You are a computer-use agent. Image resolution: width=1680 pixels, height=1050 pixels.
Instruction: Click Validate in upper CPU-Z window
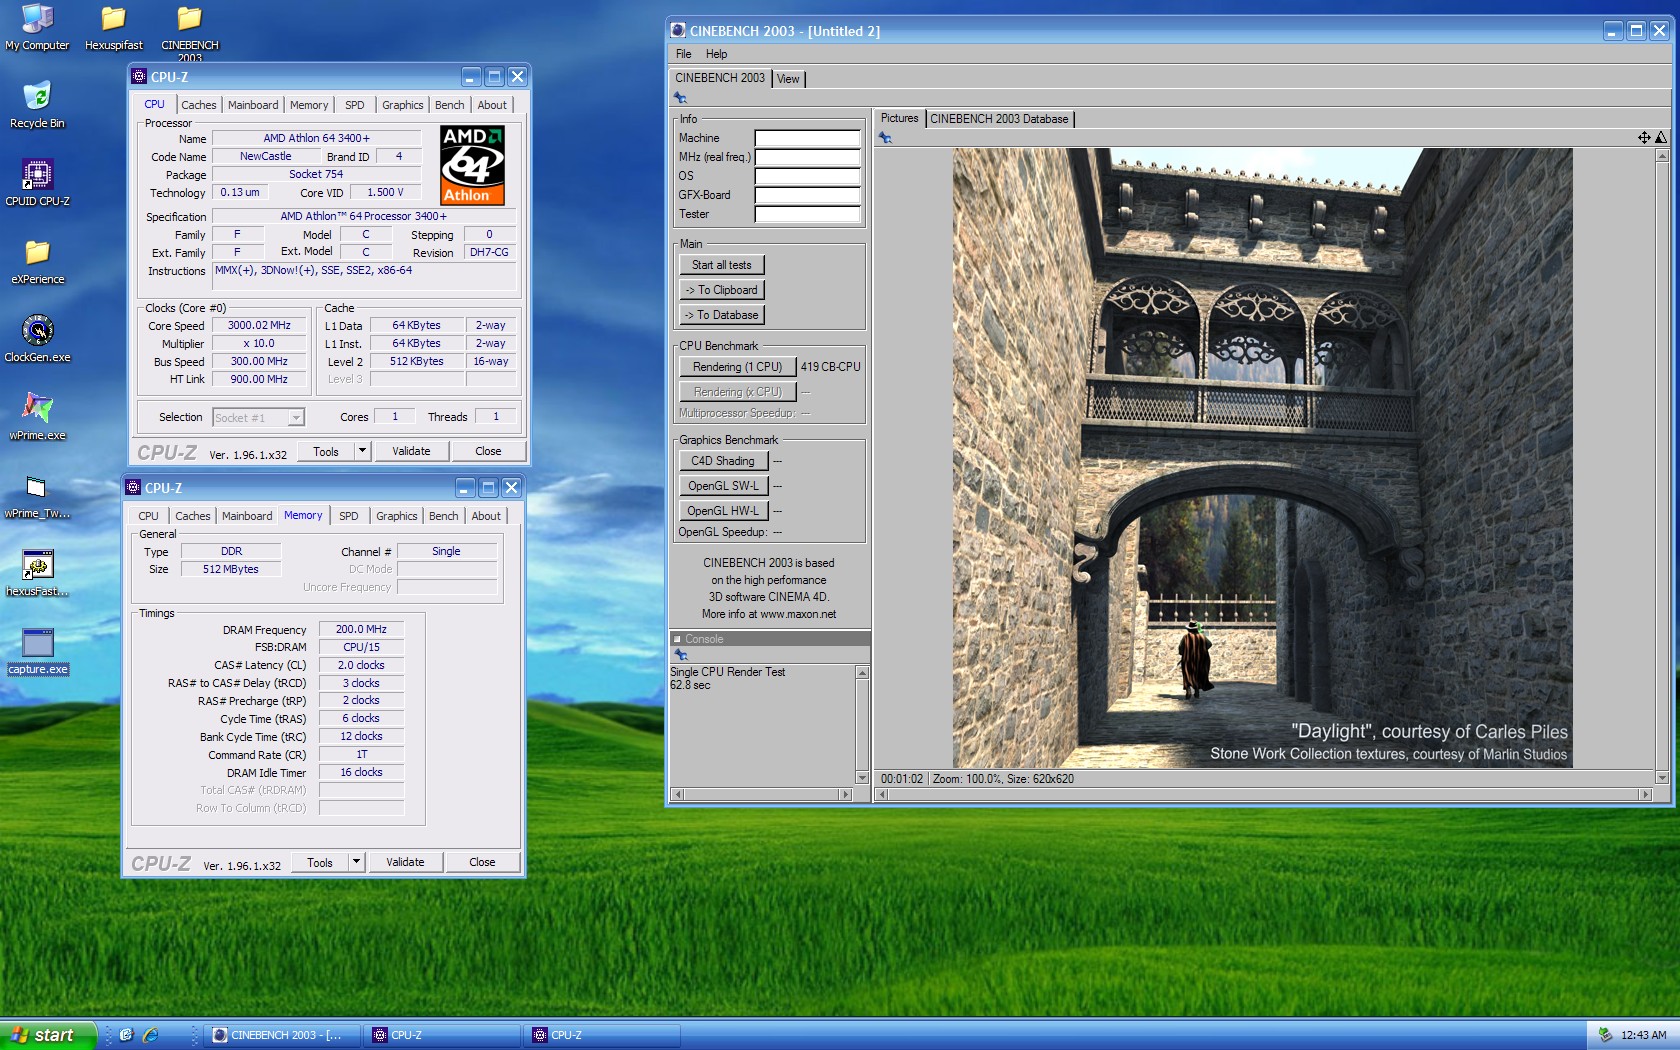(x=411, y=451)
